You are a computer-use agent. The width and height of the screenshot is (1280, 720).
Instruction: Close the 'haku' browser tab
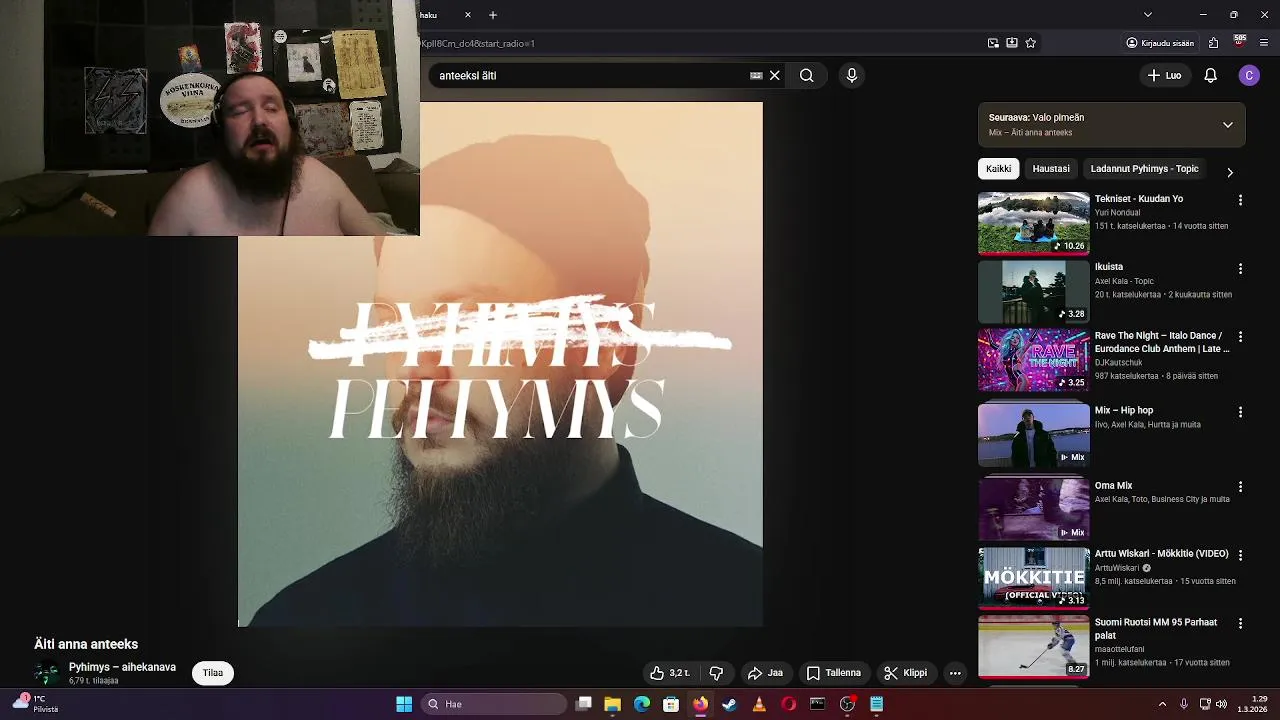(467, 15)
